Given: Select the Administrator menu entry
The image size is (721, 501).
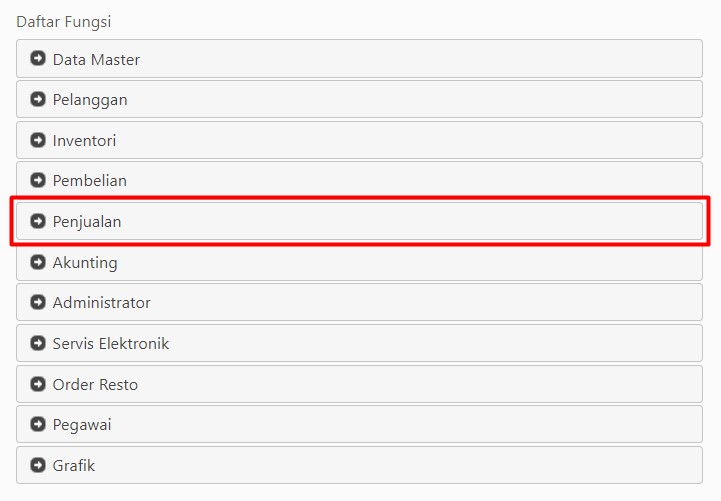Looking at the screenshot, I should click(359, 302).
